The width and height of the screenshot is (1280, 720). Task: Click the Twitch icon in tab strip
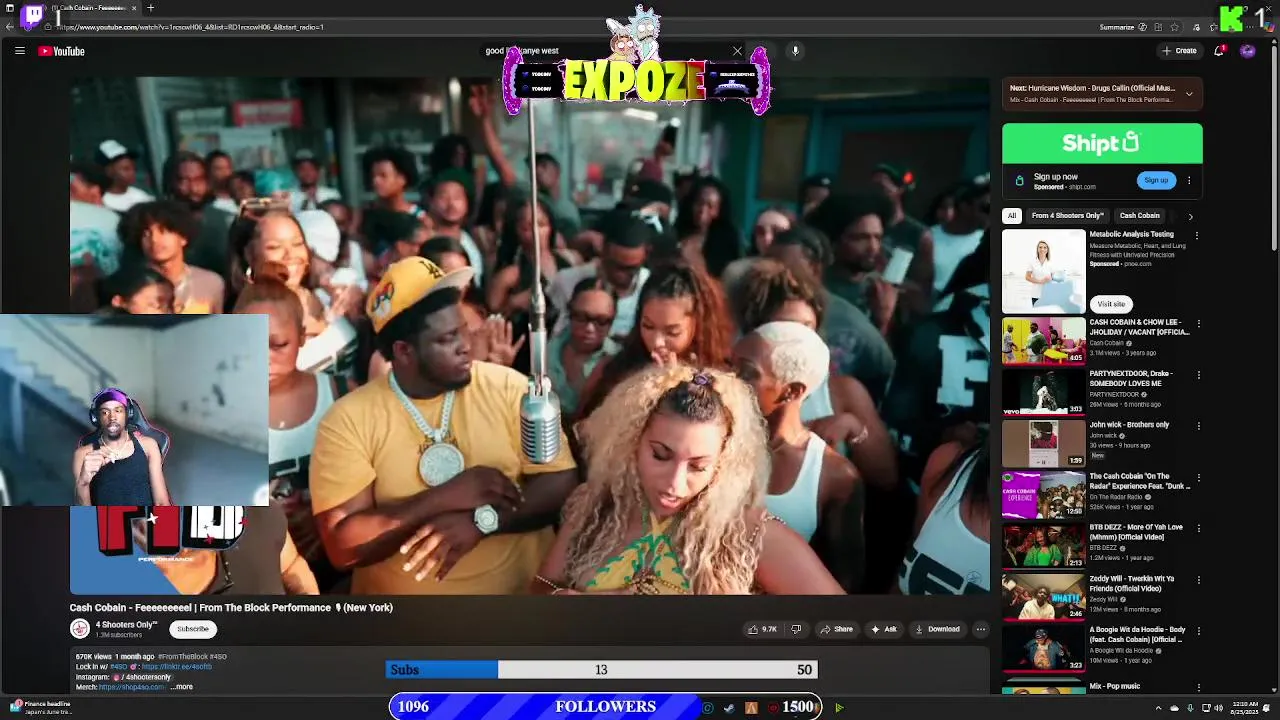(x=33, y=14)
